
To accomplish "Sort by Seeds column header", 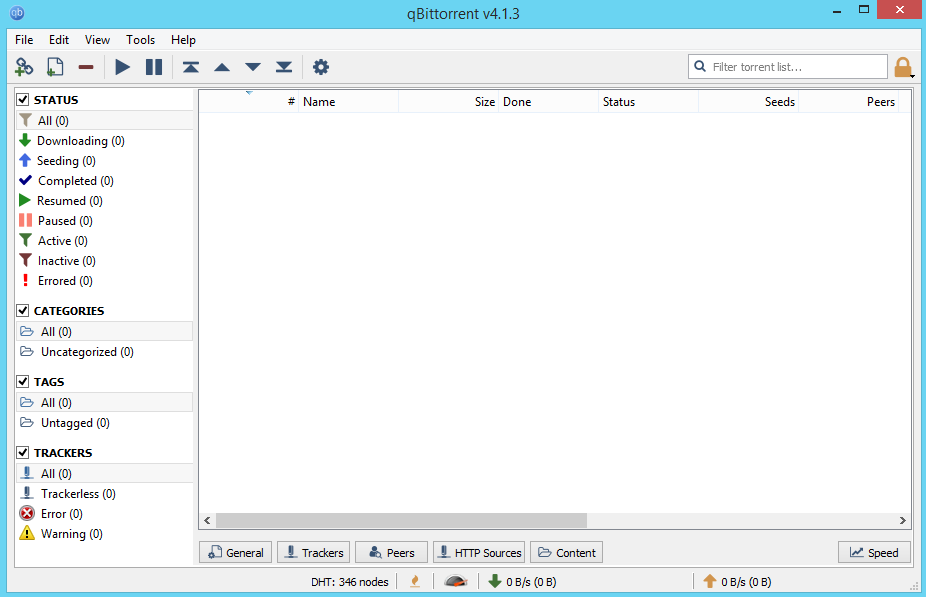I will click(x=748, y=102).
